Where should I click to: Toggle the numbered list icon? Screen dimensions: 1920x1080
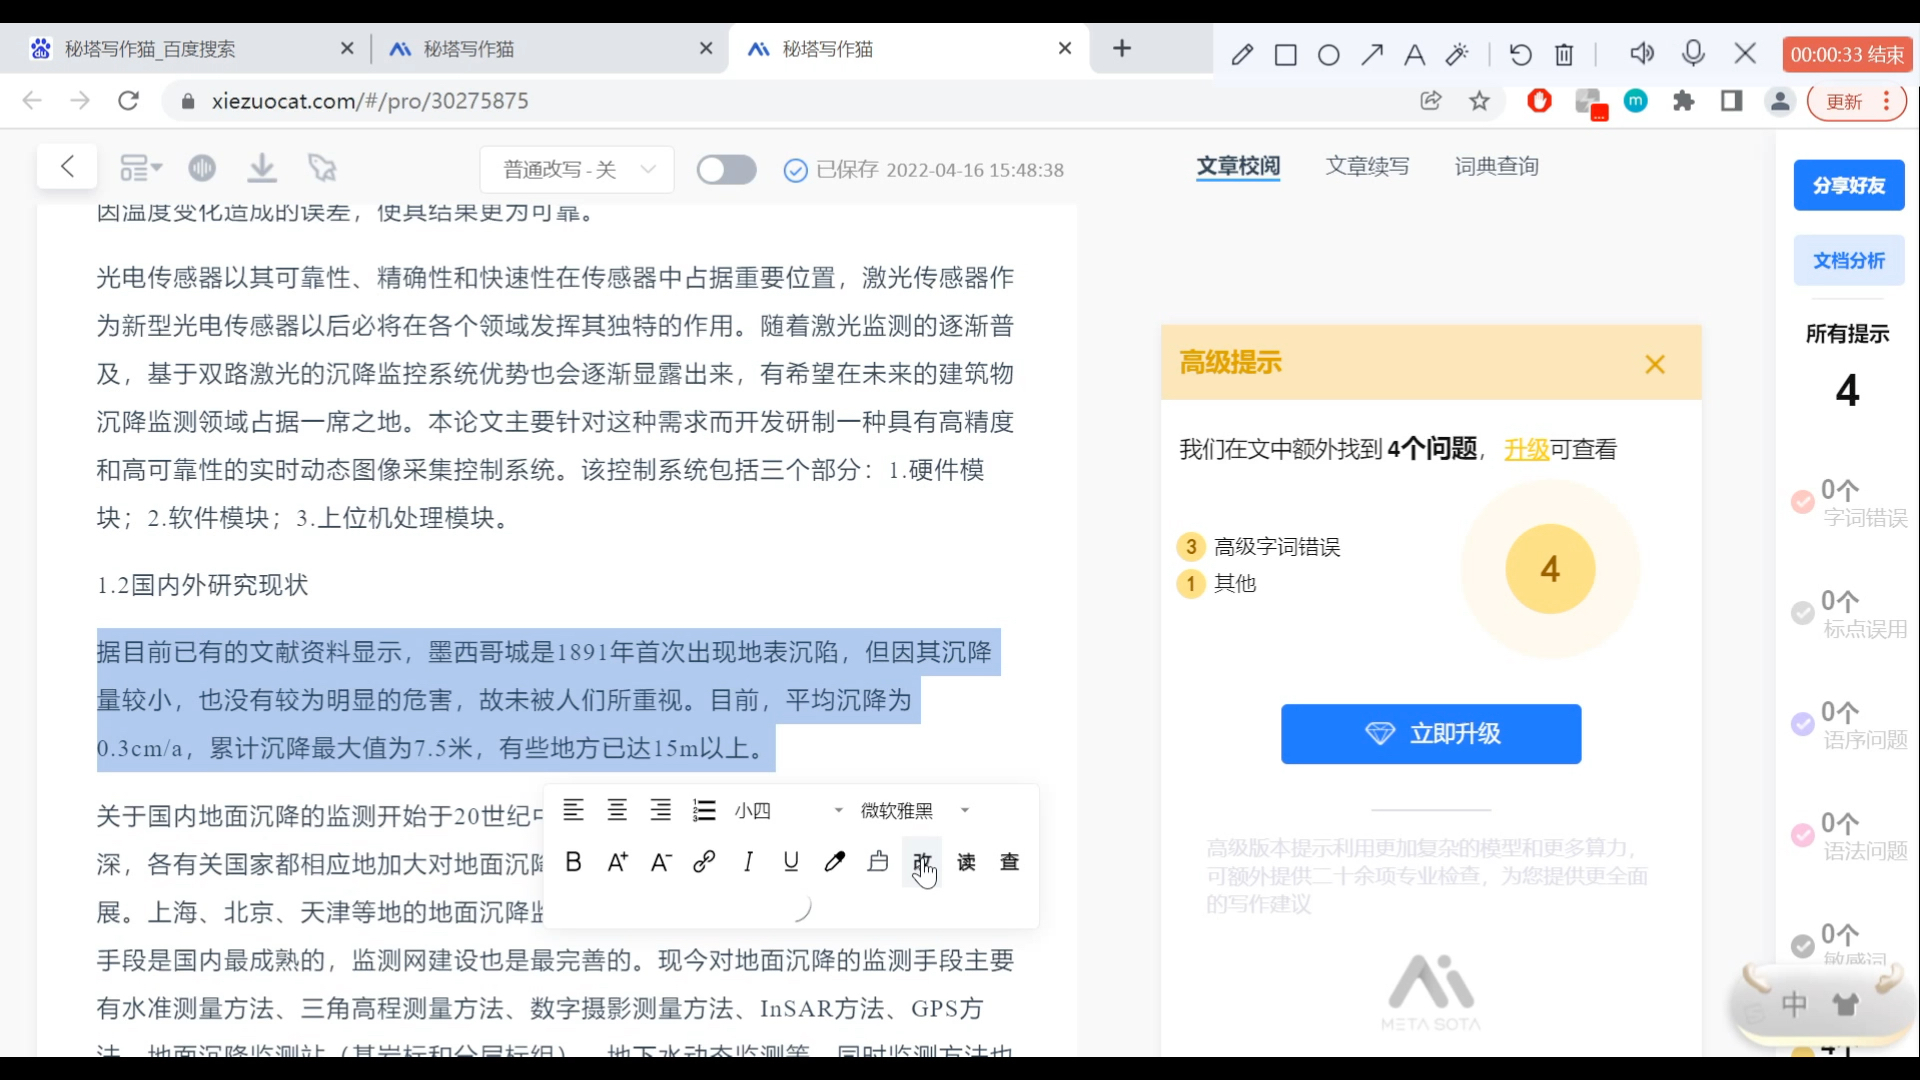[x=704, y=810]
